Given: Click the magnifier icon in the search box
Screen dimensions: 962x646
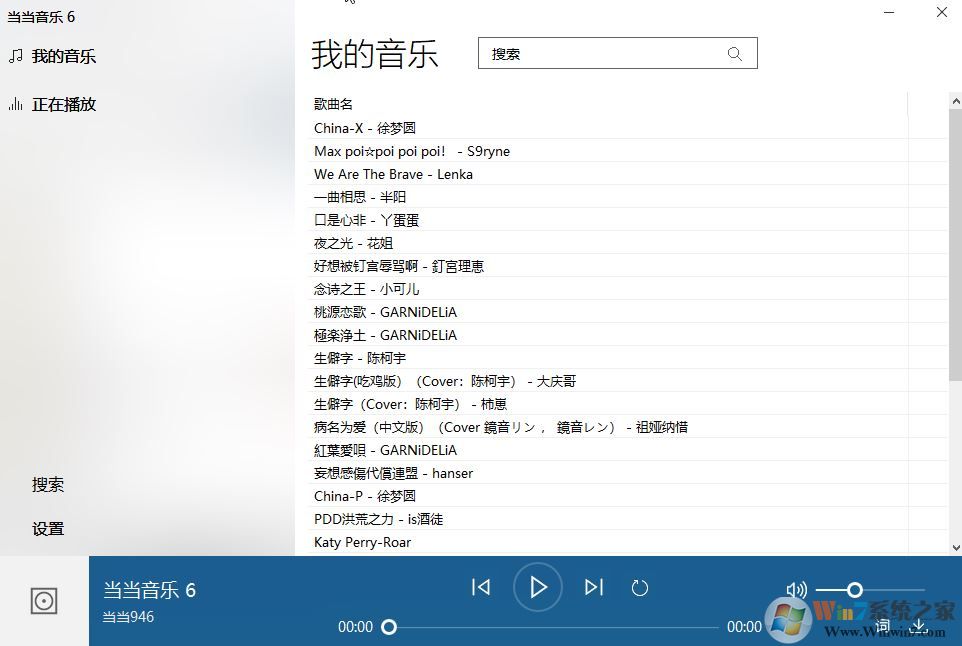Looking at the screenshot, I should [x=734, y=53].
